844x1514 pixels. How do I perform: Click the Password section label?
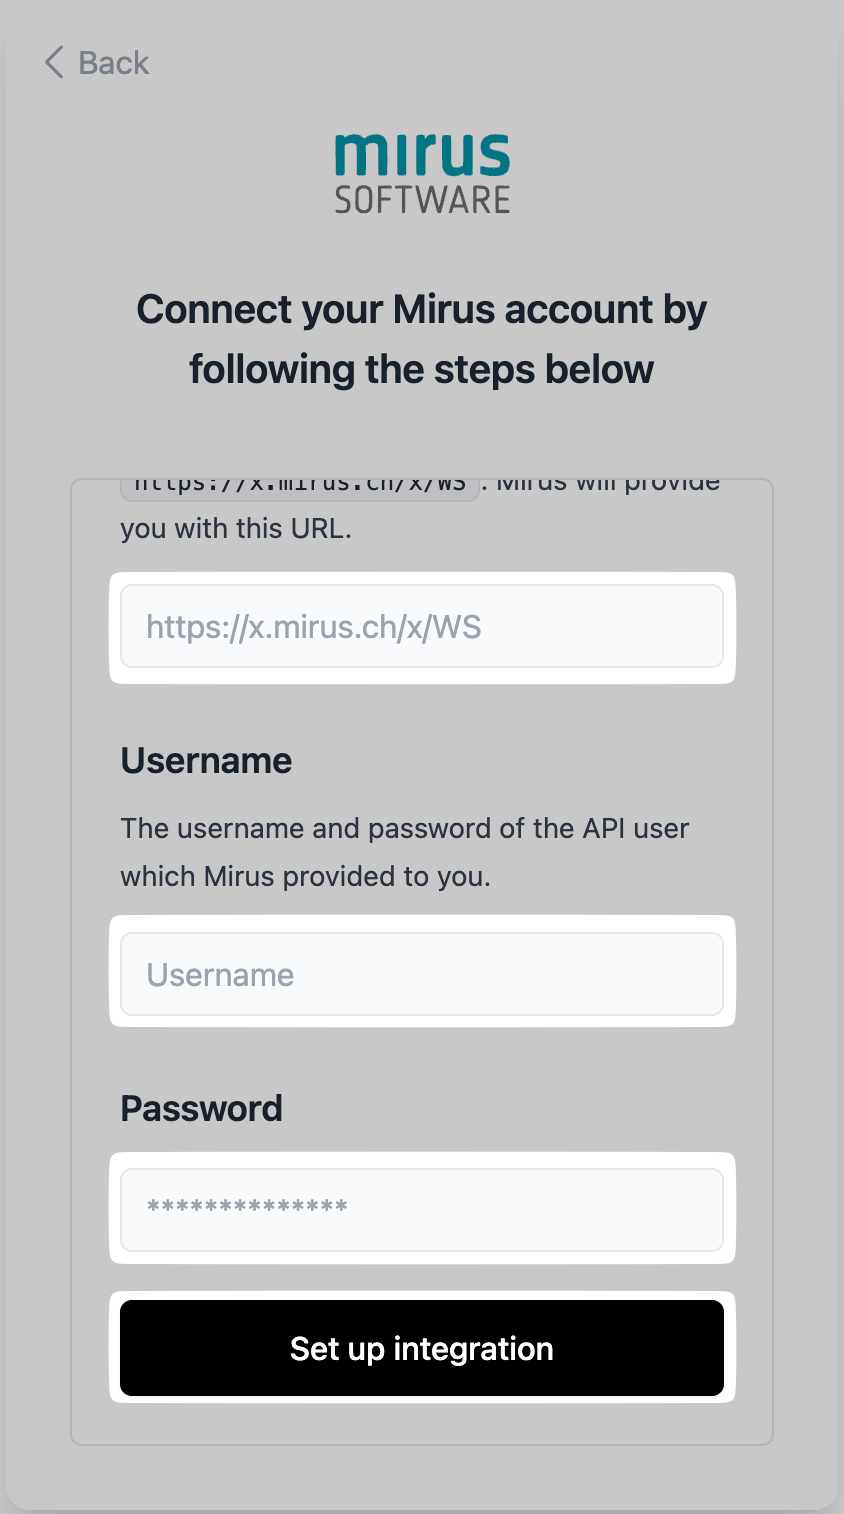(x=201, y=1109)
